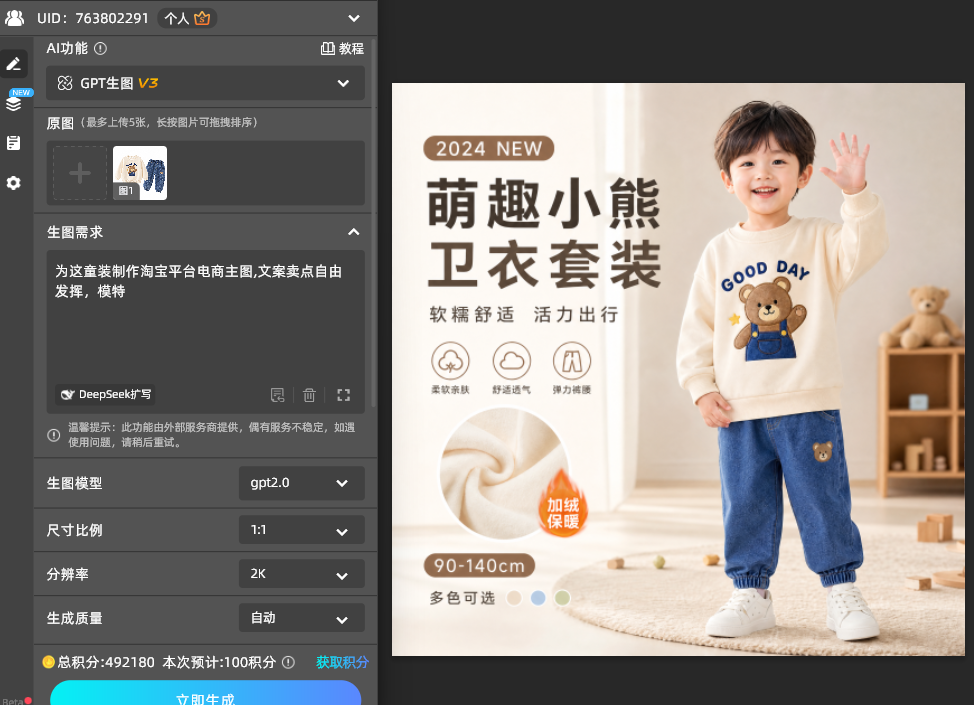The width and height of the screenshot is (974, 705).
Task: Expand the UID account dropdown chevron
Action: tap(354, 18)
